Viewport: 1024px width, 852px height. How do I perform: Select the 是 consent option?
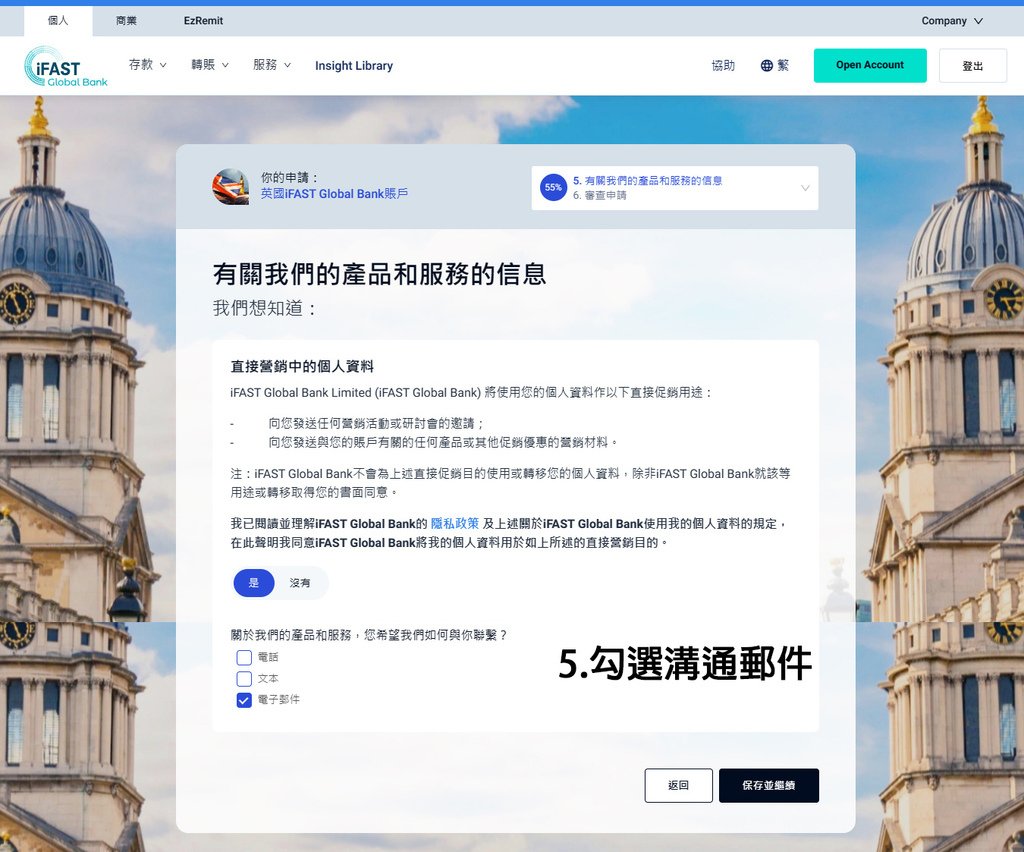[x=253, y=583]
